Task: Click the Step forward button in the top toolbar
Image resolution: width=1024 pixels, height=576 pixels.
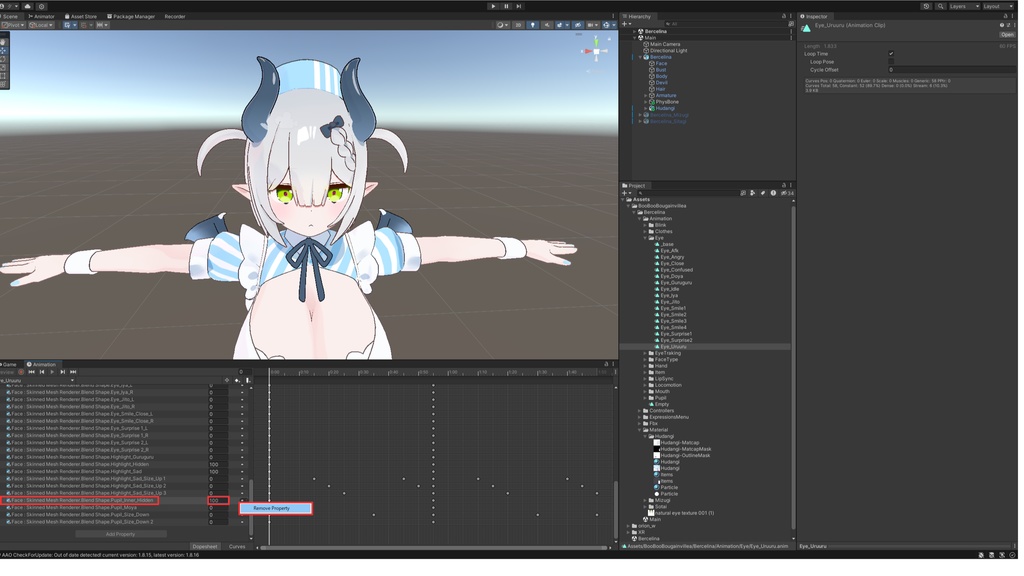Action: tap(519, 6)
